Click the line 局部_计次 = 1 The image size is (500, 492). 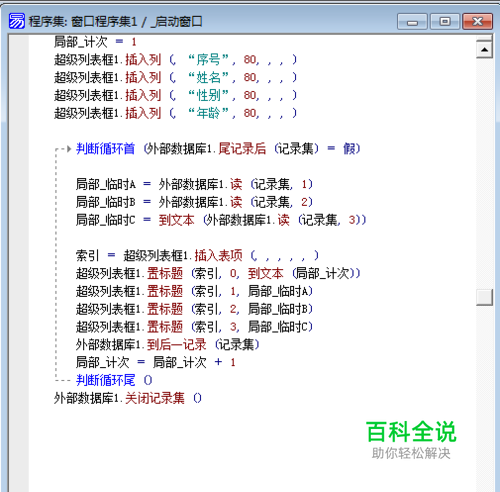coord(95,42)
